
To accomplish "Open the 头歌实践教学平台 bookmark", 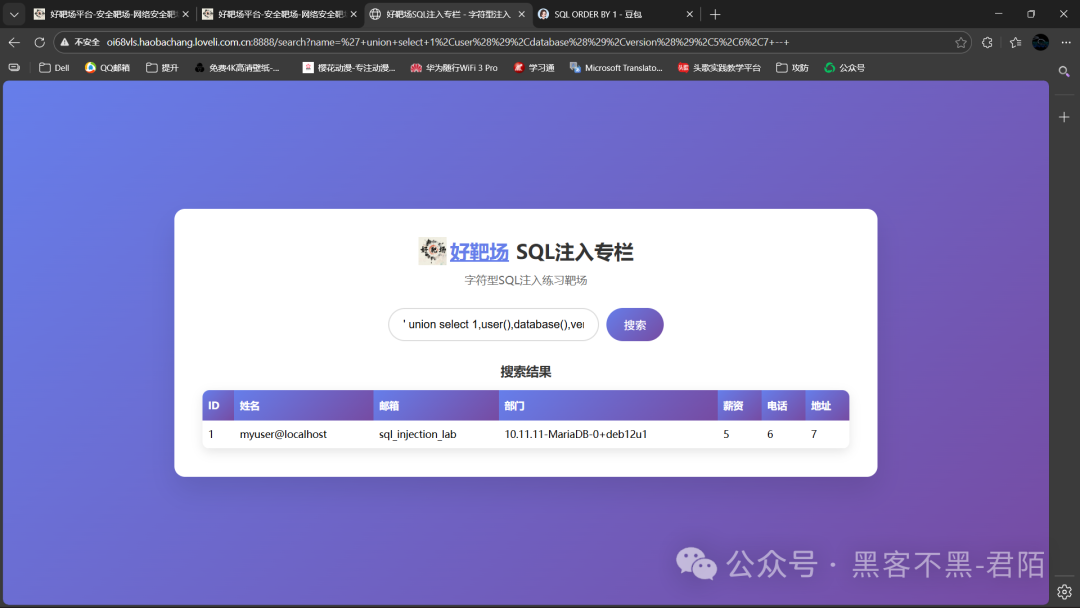I will [719, 67].
